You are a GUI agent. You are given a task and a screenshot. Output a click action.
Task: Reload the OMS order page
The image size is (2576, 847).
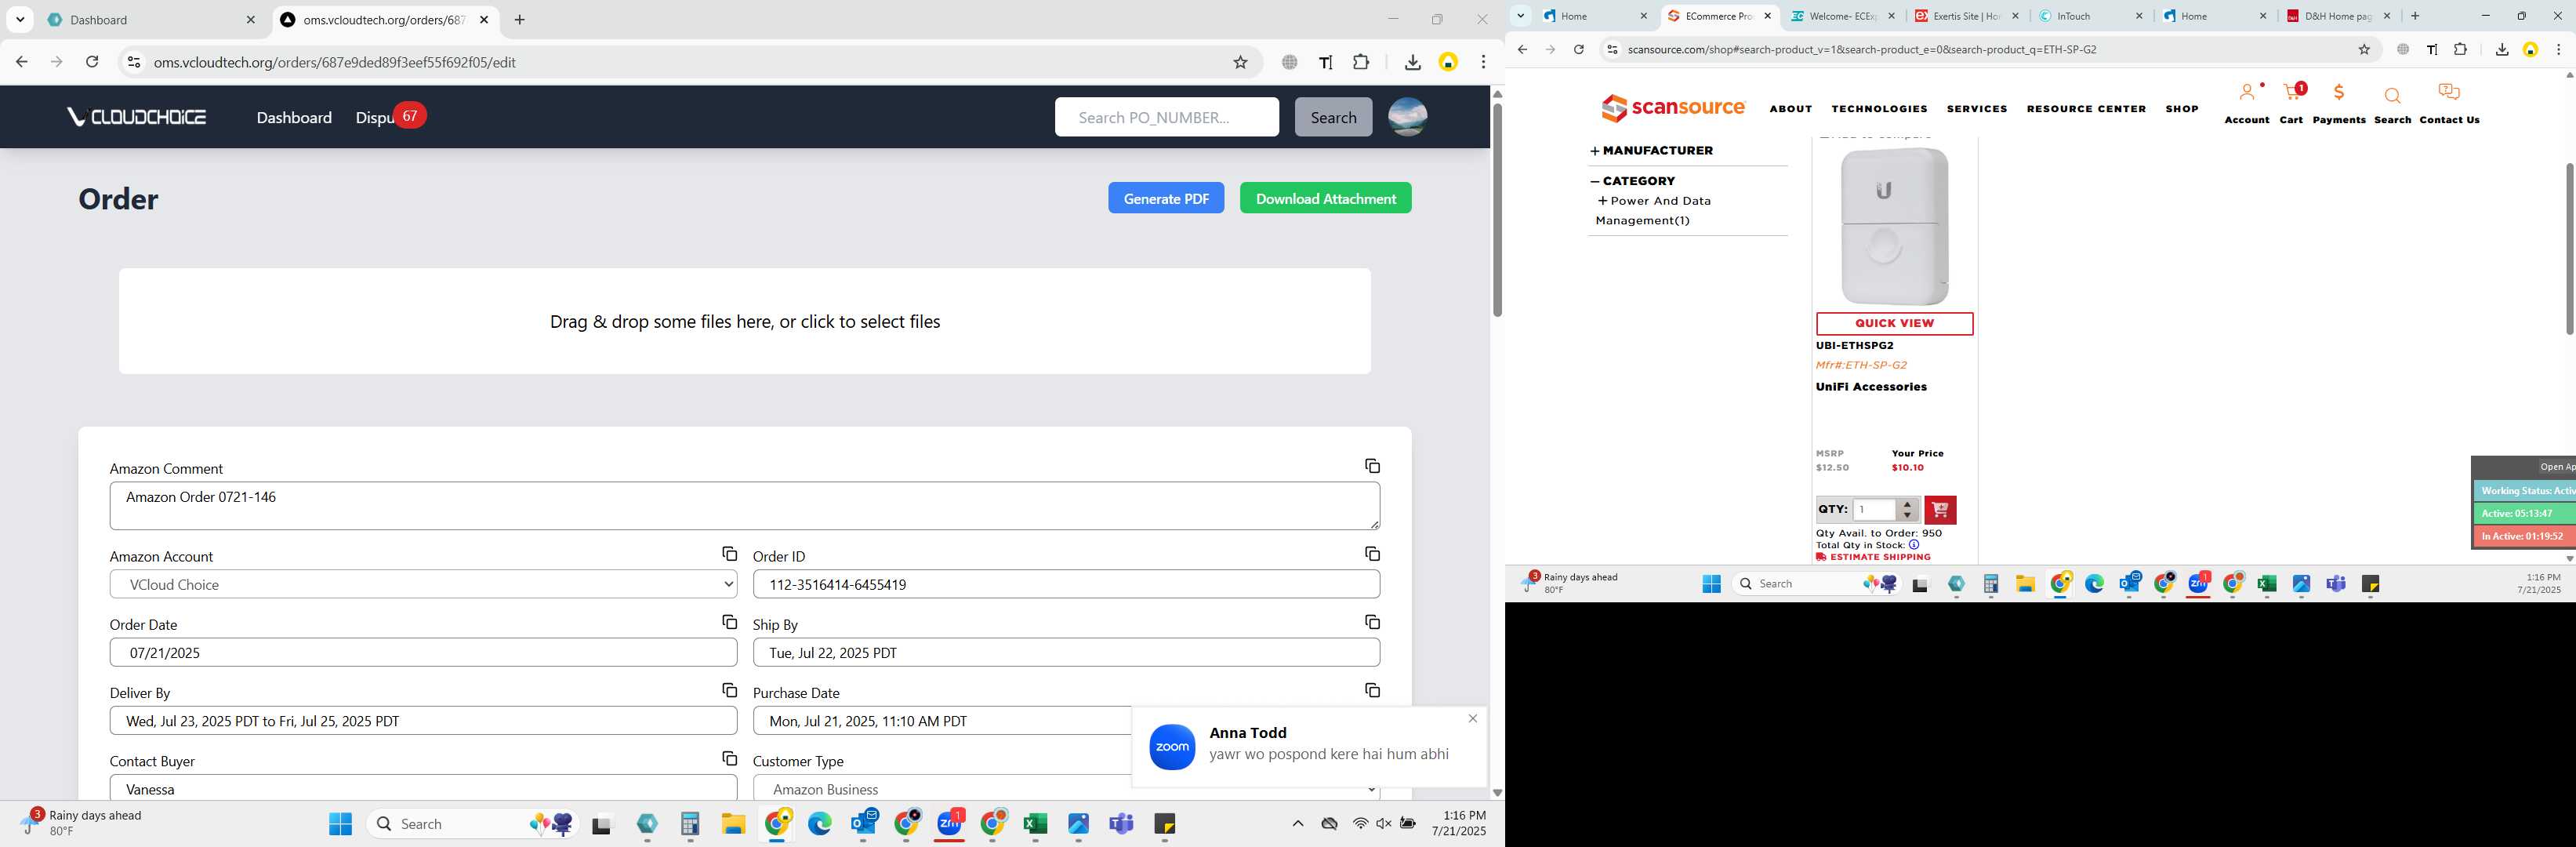click(92, 62)
